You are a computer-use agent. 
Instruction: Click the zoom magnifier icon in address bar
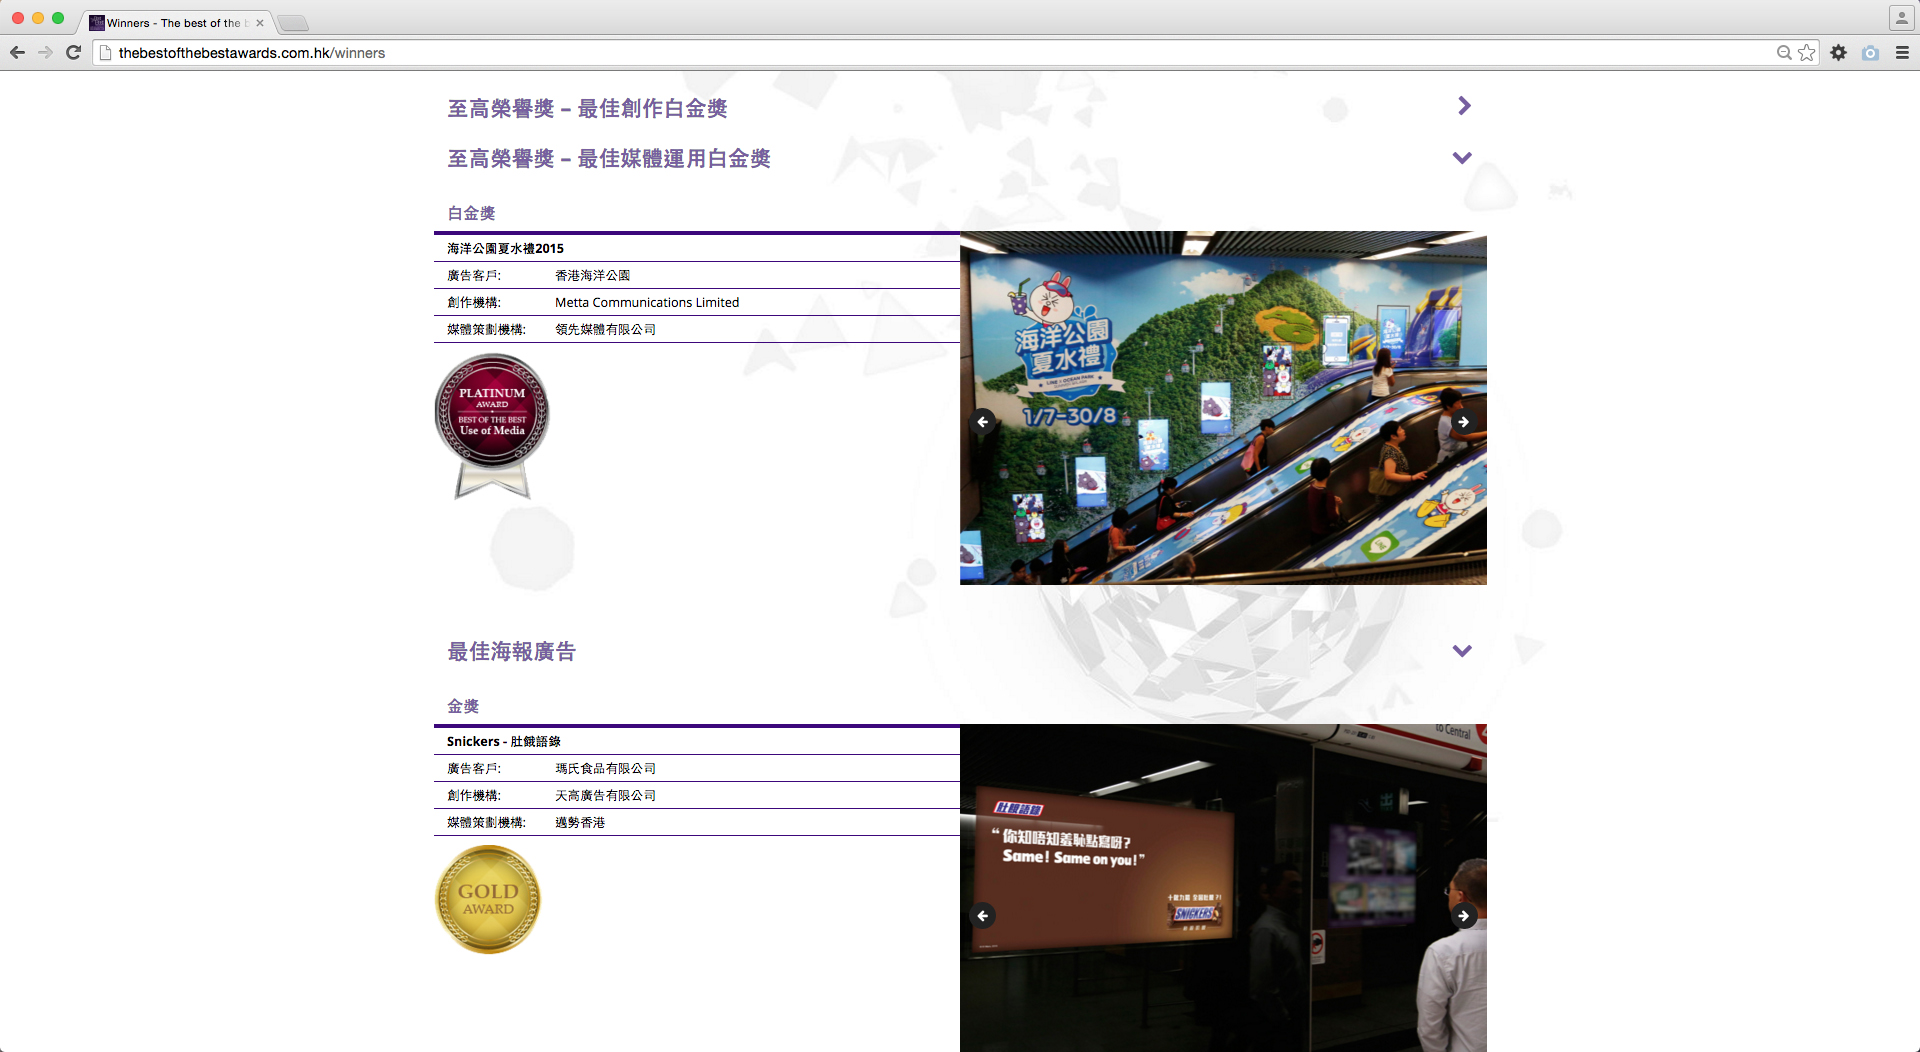pyautogui.click(x=1784, y=53)
